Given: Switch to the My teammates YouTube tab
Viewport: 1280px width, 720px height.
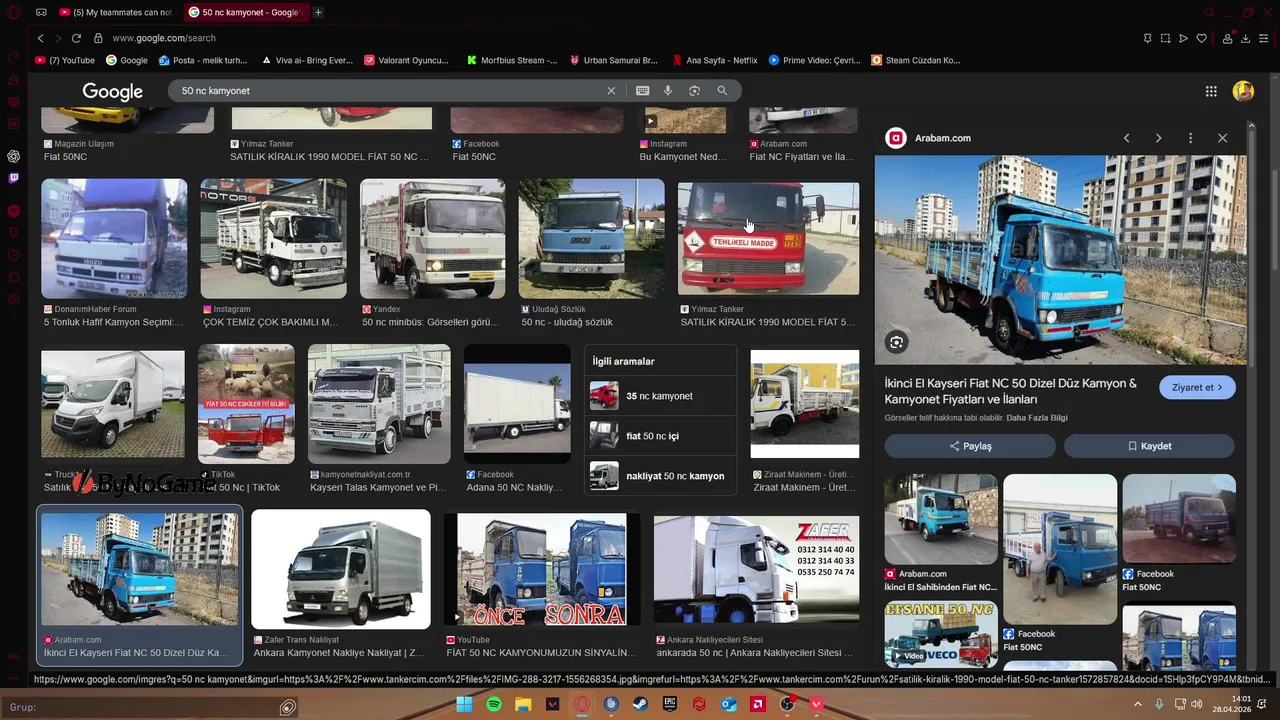Looking at the screenshot, I should 116,12.
